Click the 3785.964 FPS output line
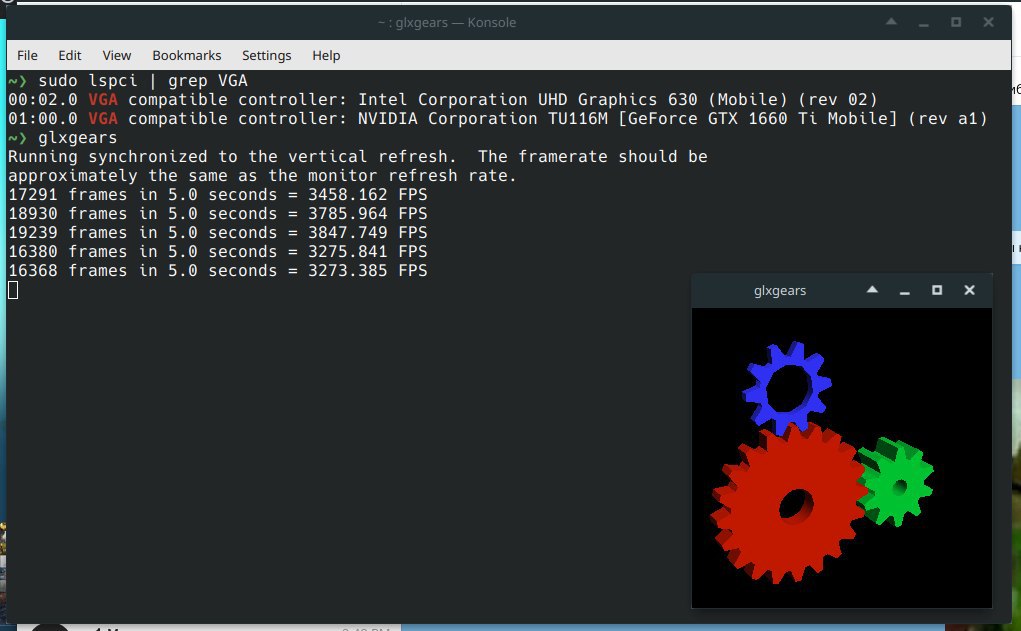1021x631 pixels. click(217, 213)
